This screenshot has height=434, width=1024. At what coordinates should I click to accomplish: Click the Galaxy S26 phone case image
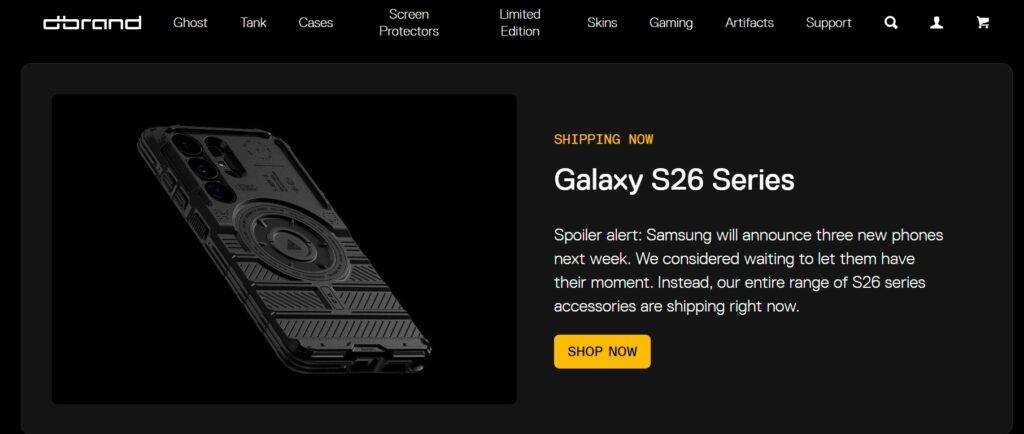(284, 249)
